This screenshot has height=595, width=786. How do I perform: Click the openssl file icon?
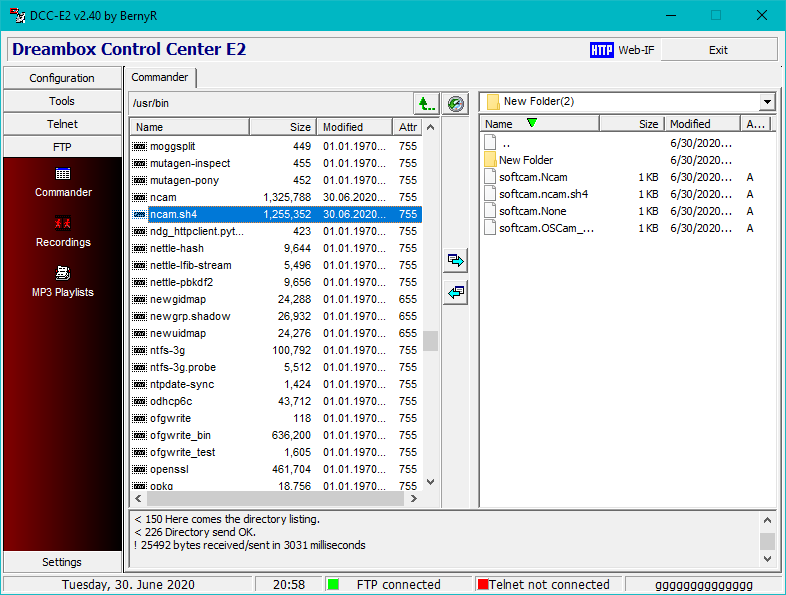(139, 470)
